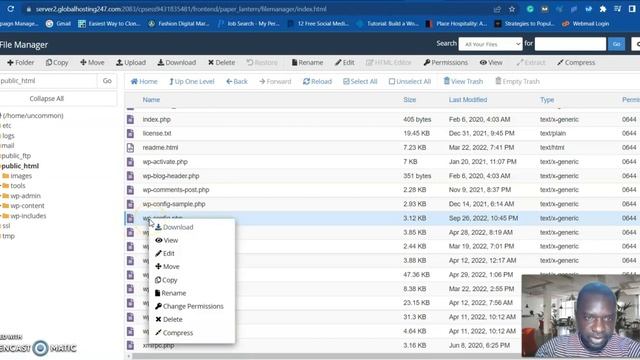Sort files by Type column
Viewport: 640px width, 360px height.
click(547, 100)
